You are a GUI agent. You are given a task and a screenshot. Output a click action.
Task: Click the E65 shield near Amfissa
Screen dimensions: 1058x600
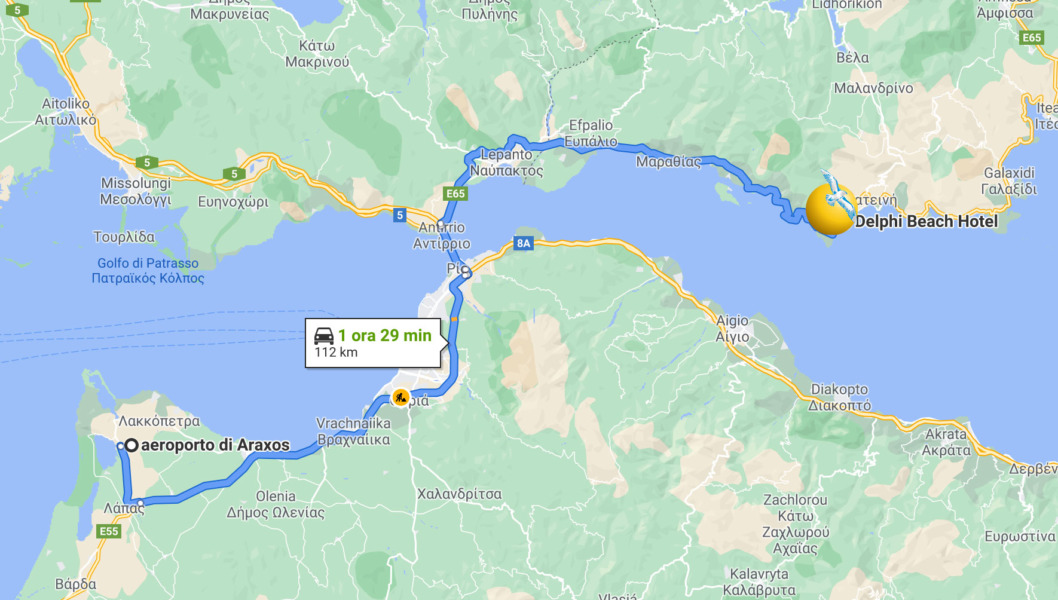point(1032,38)
